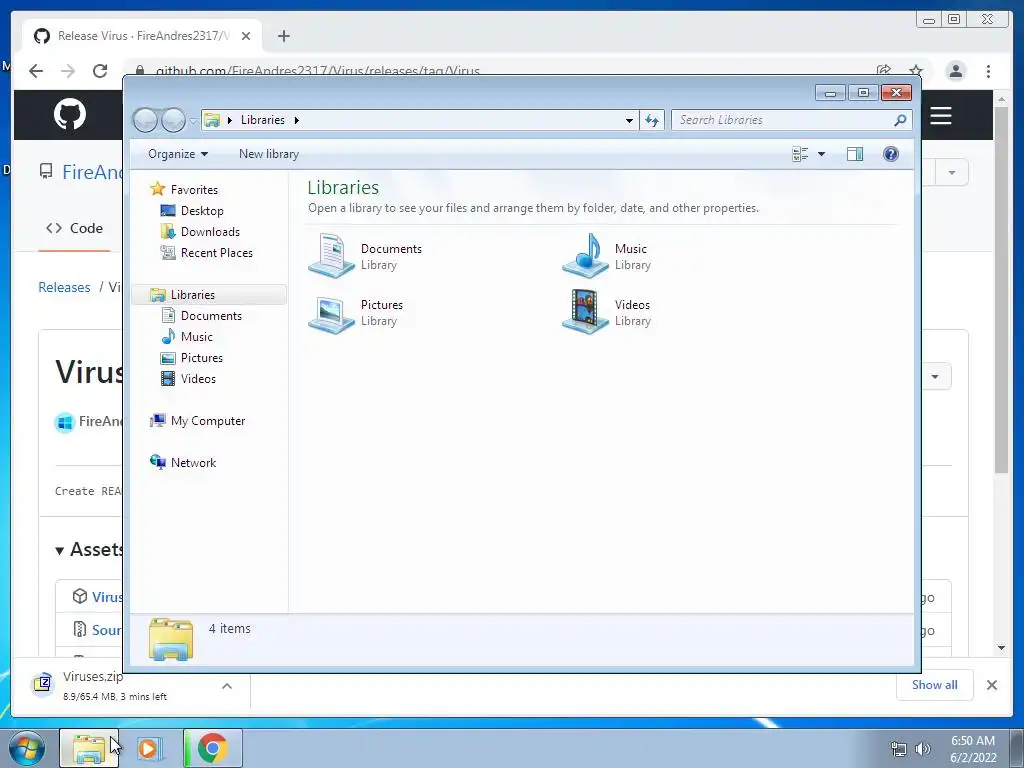Open the view options dropdown arrow
The image size is (1024, 768).
click(x=822, y=154)
